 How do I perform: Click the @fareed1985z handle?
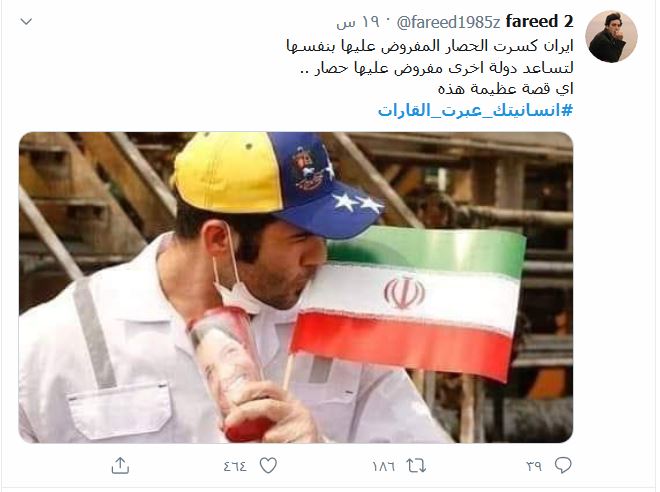448,22
